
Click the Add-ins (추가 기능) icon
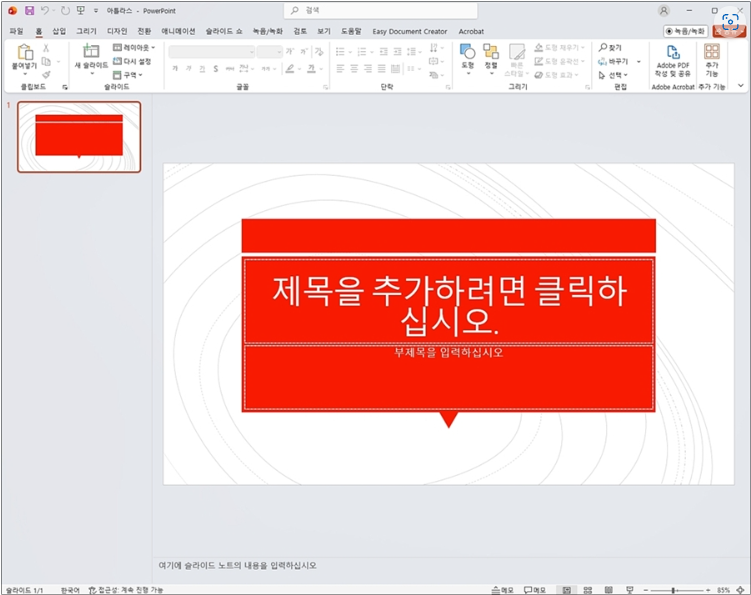click(711, 58)
